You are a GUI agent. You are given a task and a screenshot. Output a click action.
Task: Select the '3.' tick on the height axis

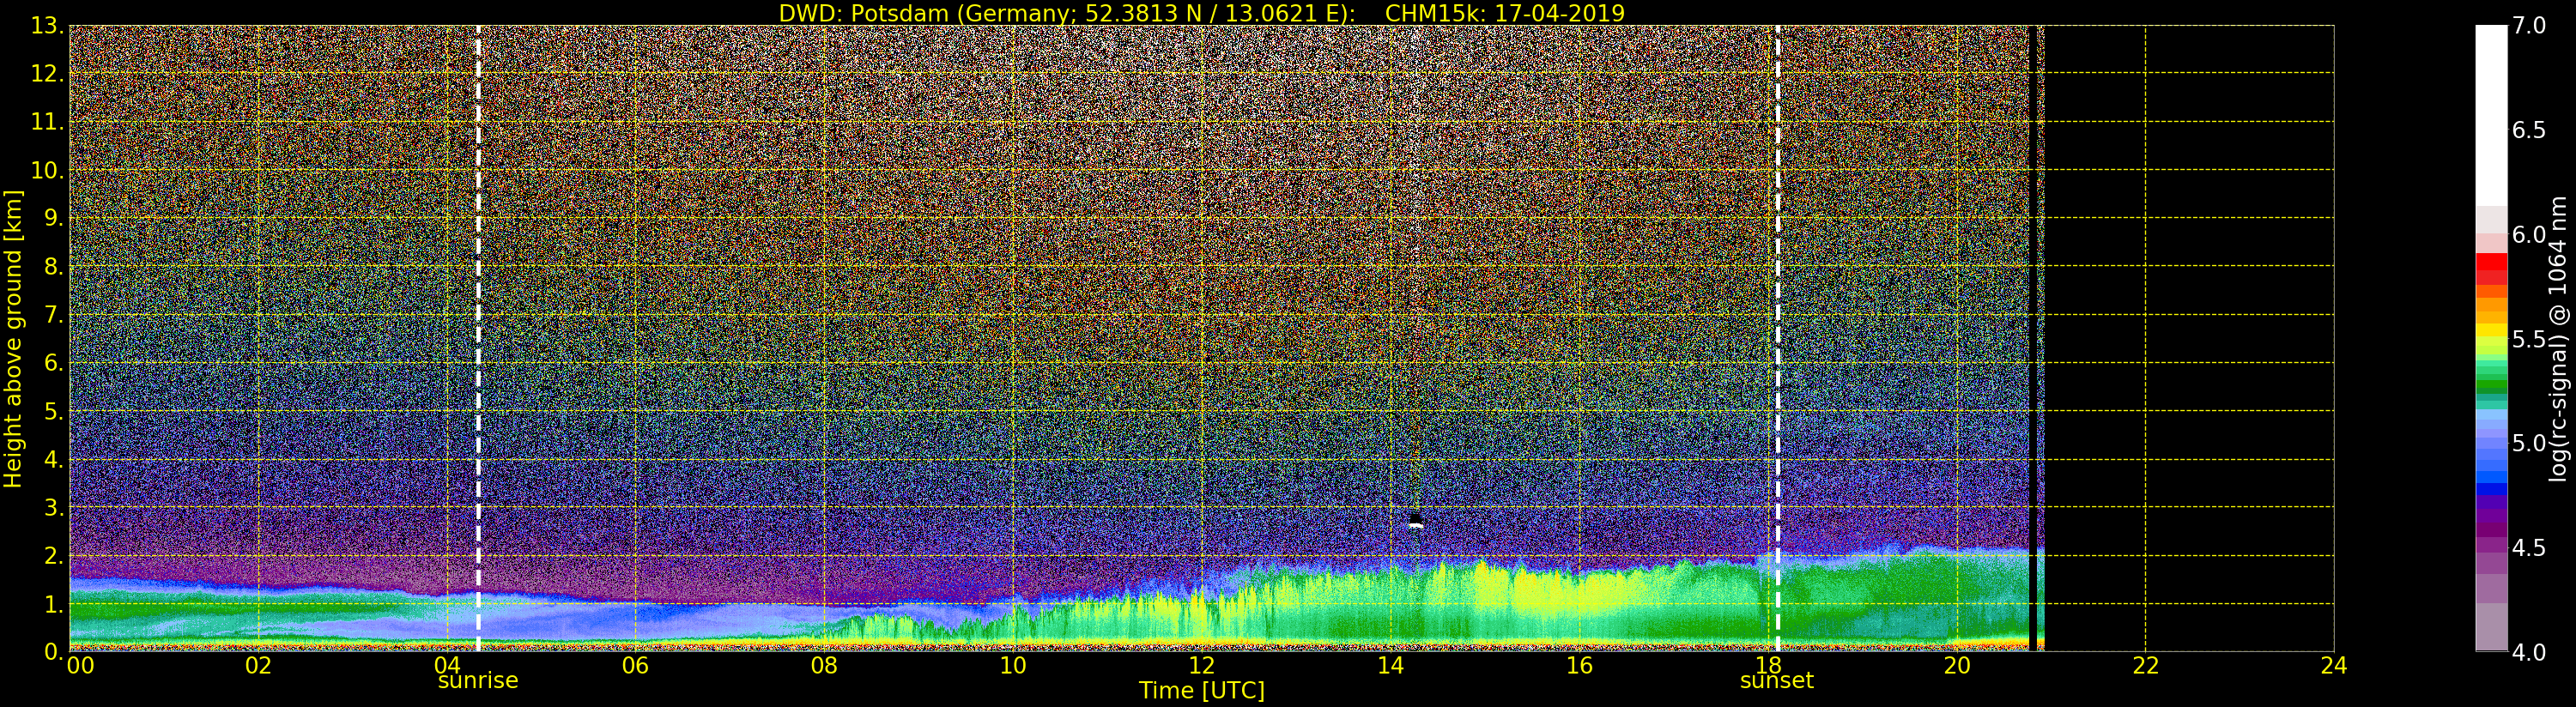53,507
